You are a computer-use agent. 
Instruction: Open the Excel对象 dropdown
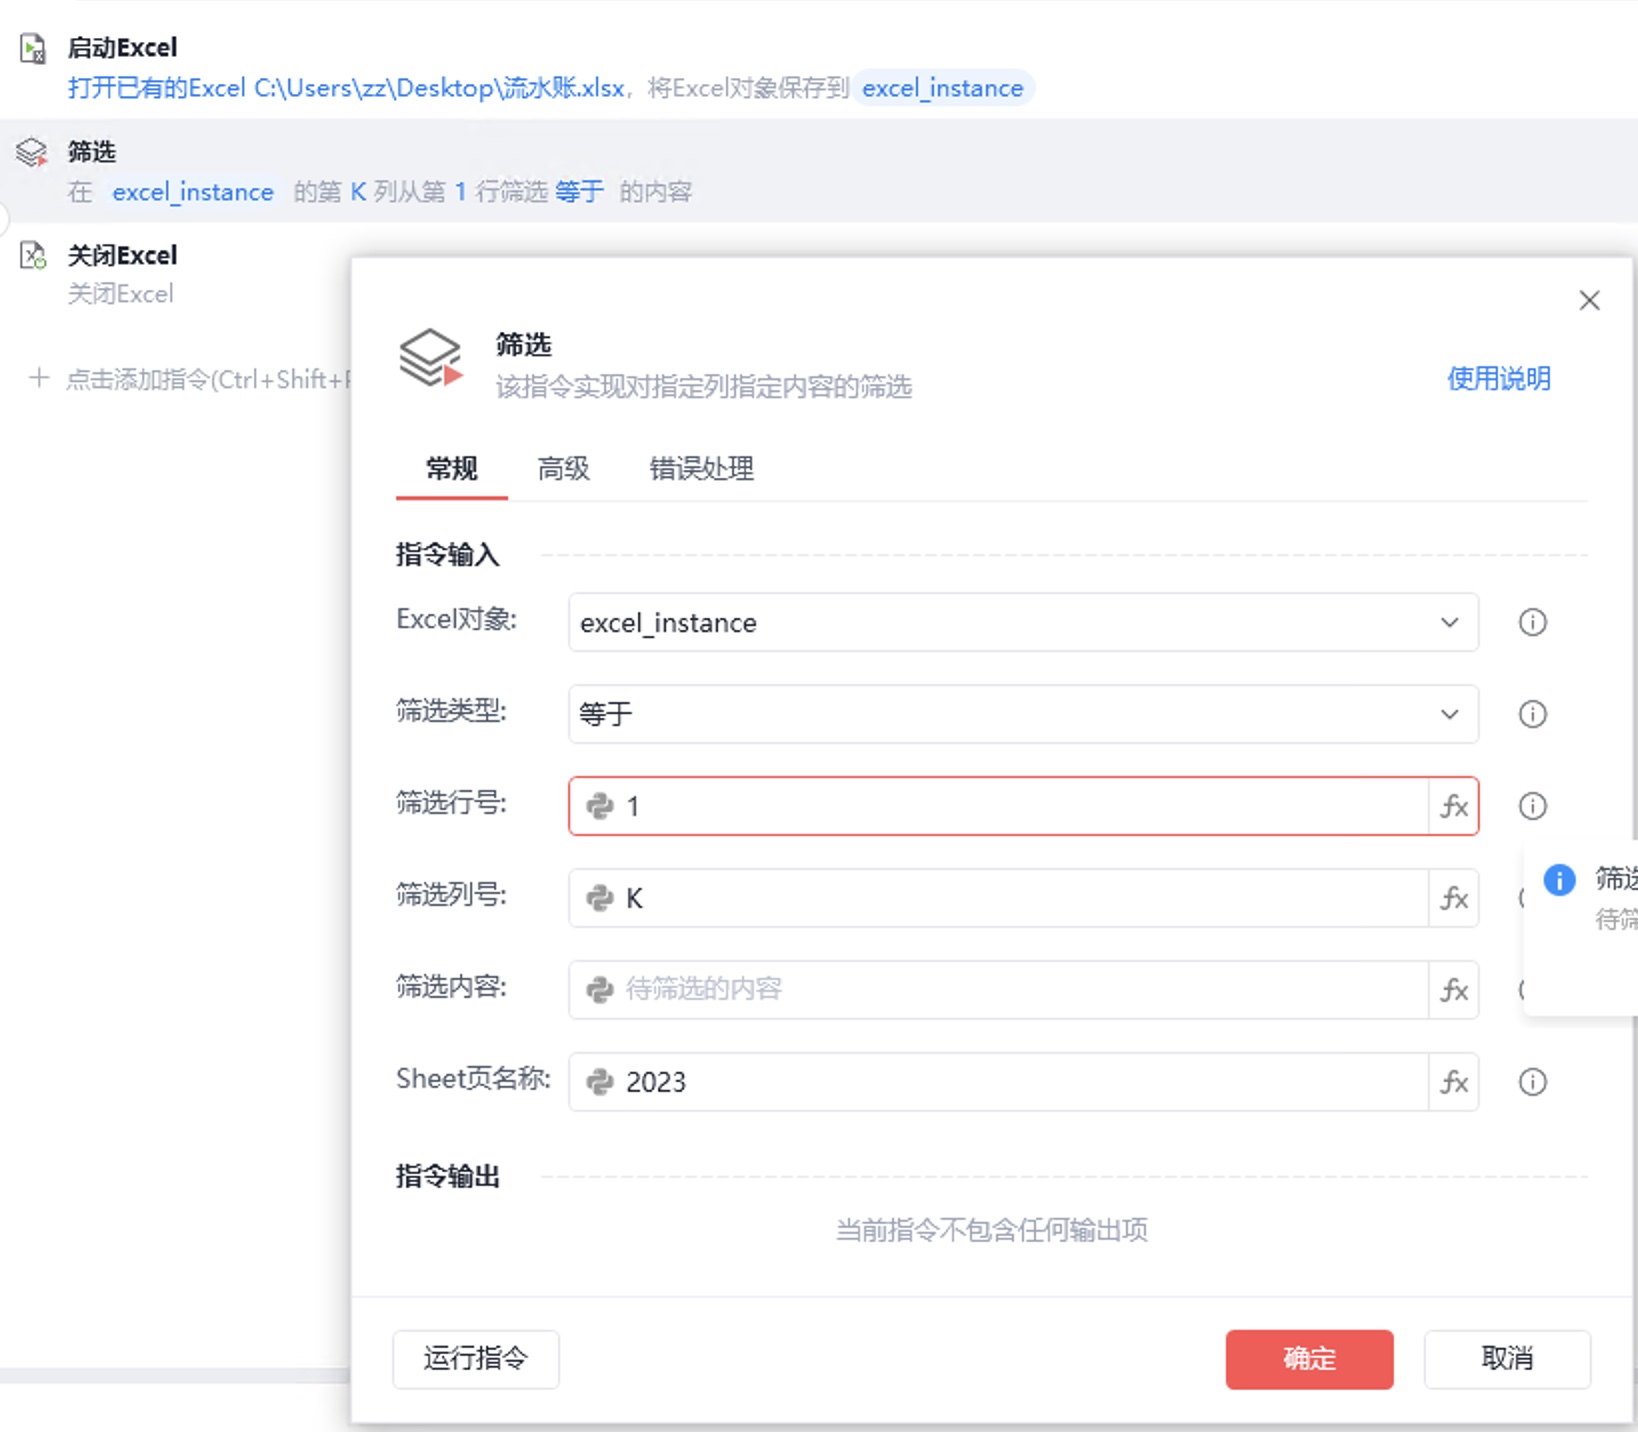[x=1023, y=622]
